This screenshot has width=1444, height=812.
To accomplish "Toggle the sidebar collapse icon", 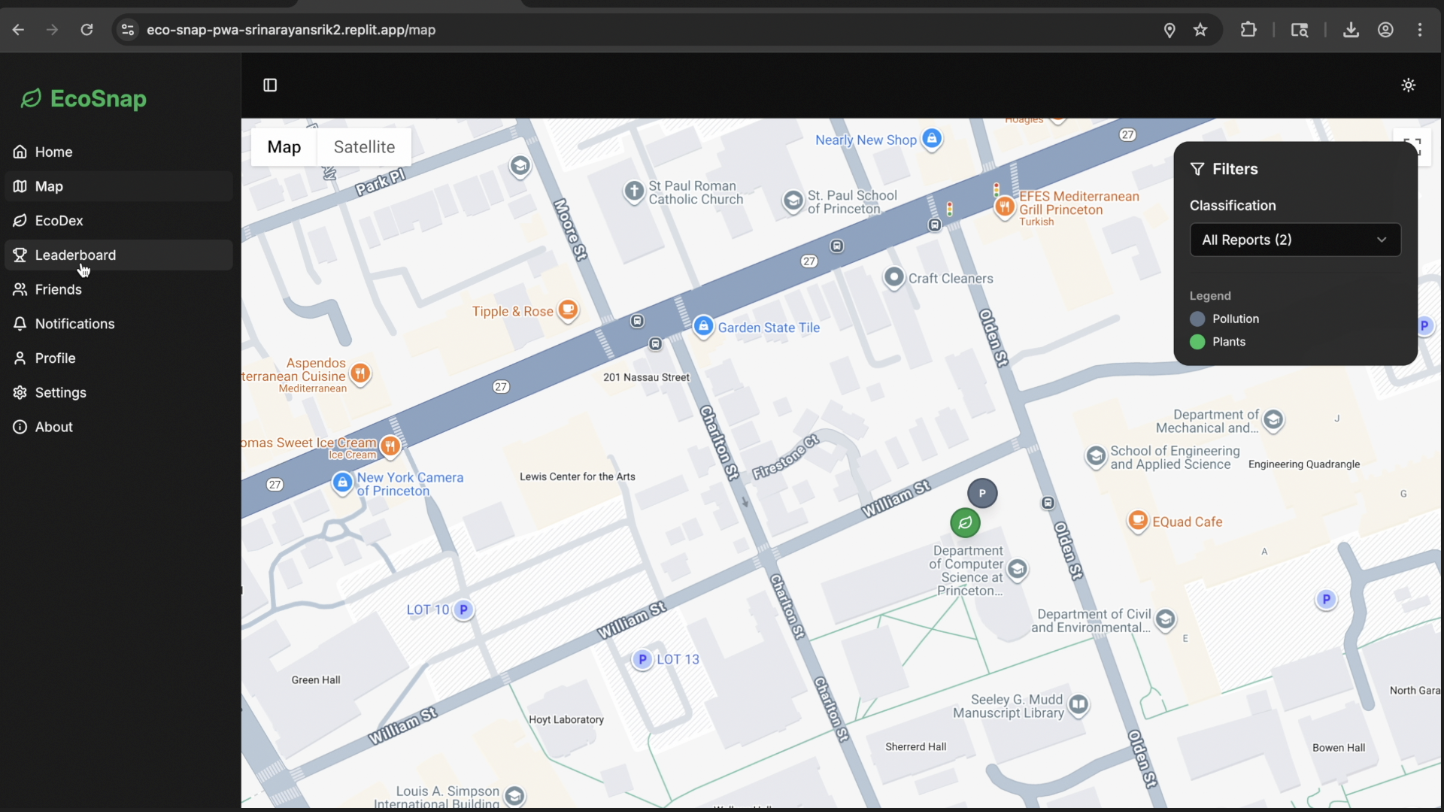I will 270,85.
